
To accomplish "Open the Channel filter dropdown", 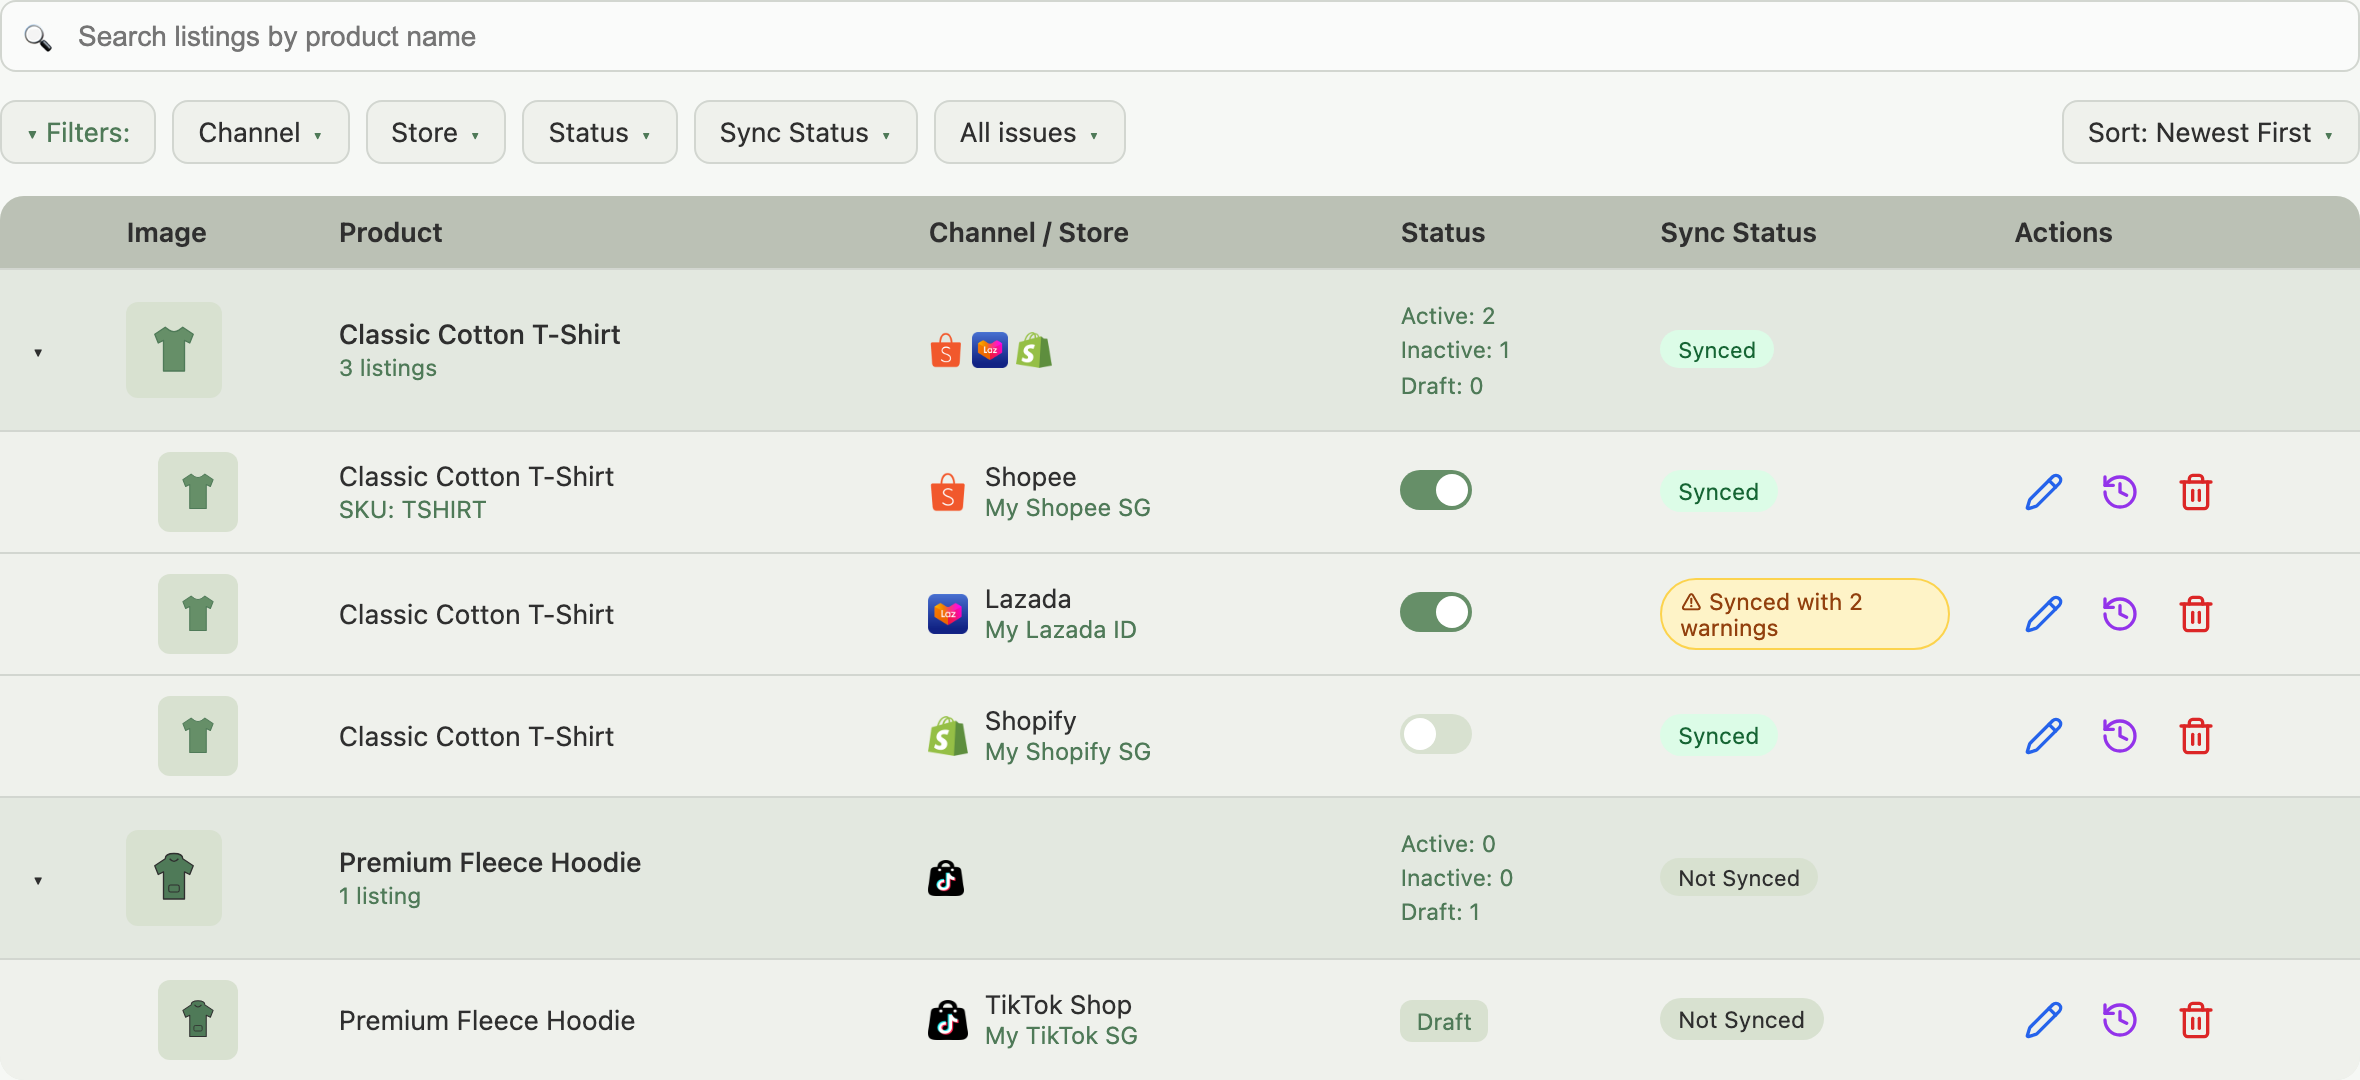I will 261,132.
